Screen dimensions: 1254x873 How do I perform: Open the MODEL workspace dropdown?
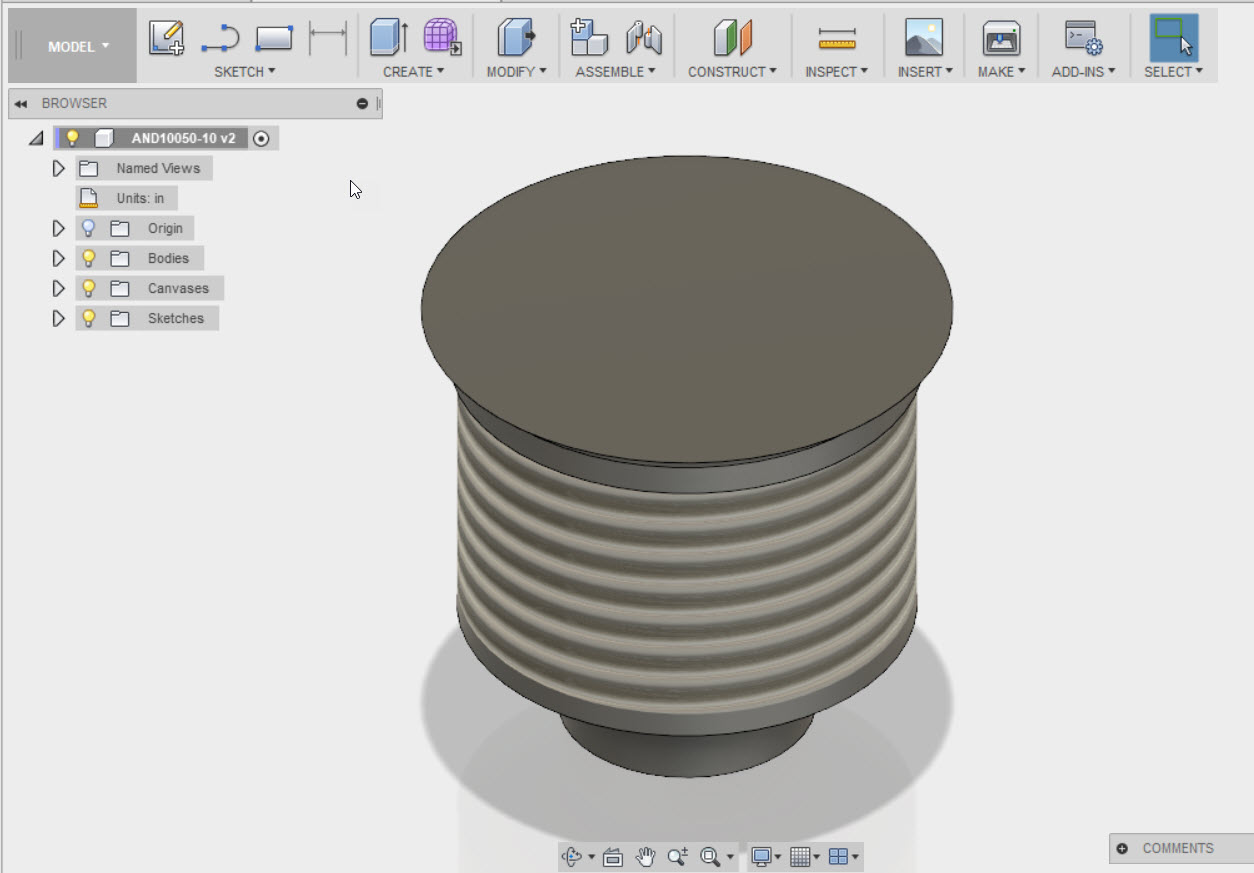point(78,46)
